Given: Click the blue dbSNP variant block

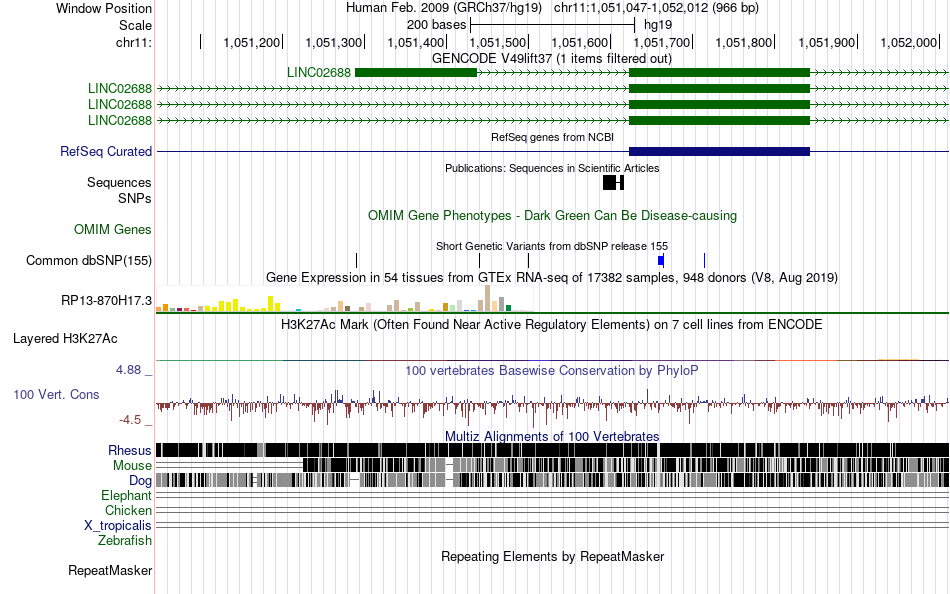Looking at the screenshot, I should pos(661,261).
